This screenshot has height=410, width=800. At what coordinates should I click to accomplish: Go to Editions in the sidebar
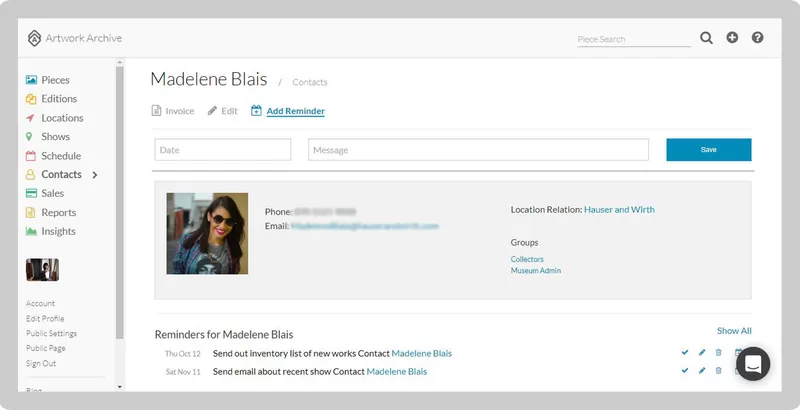coord(59,99)
